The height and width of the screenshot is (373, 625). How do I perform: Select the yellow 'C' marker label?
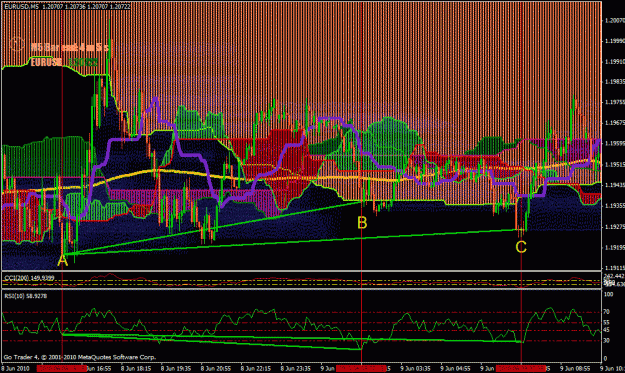(521, 247)
